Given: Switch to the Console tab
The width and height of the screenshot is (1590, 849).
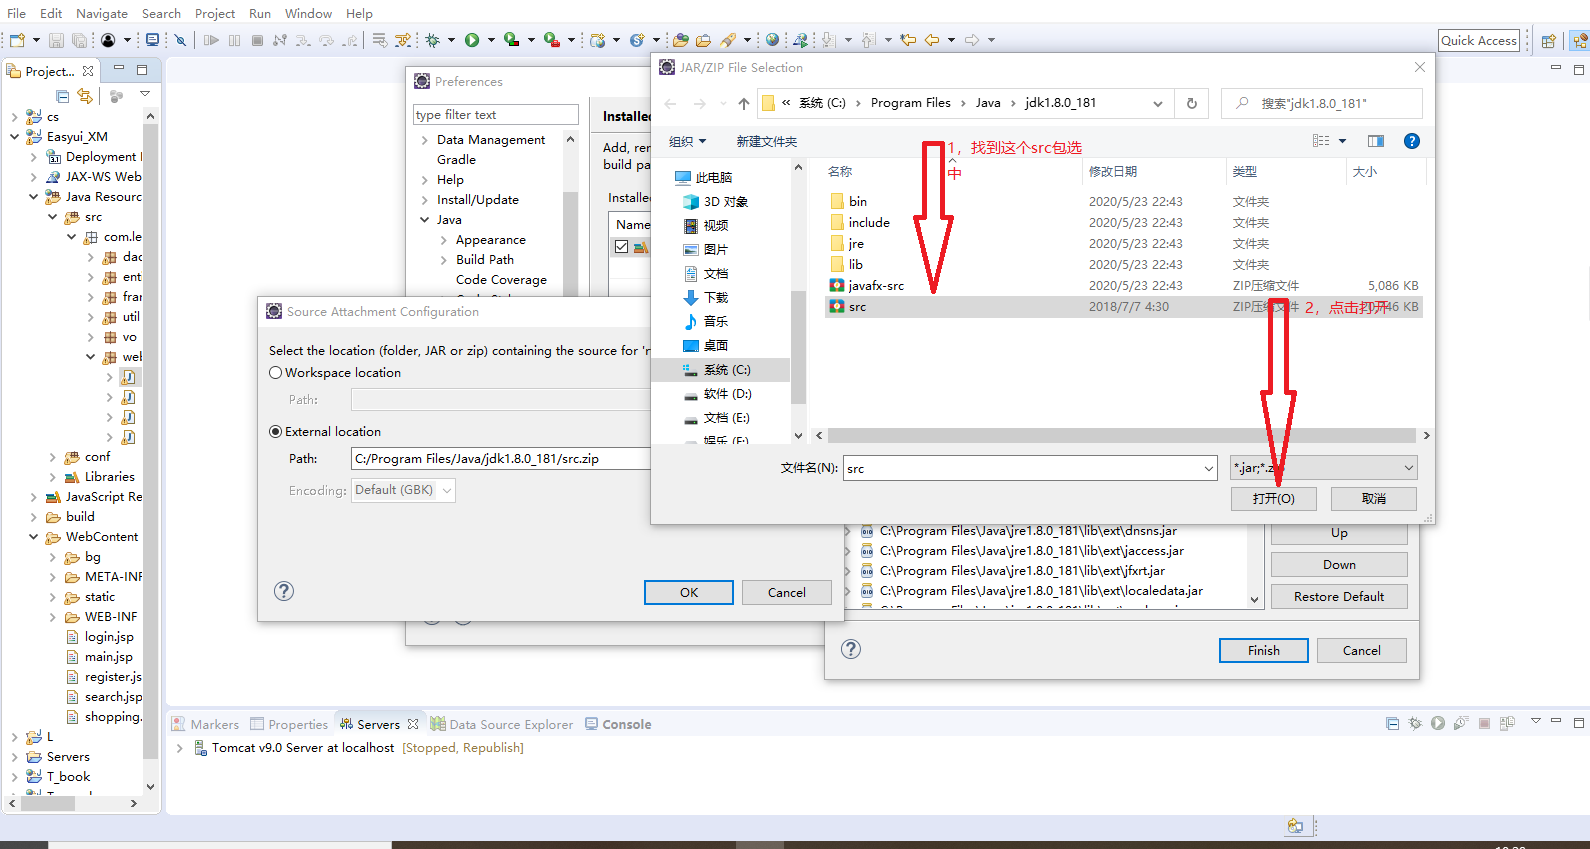Looking at the screenshot, I should point(618,724).
